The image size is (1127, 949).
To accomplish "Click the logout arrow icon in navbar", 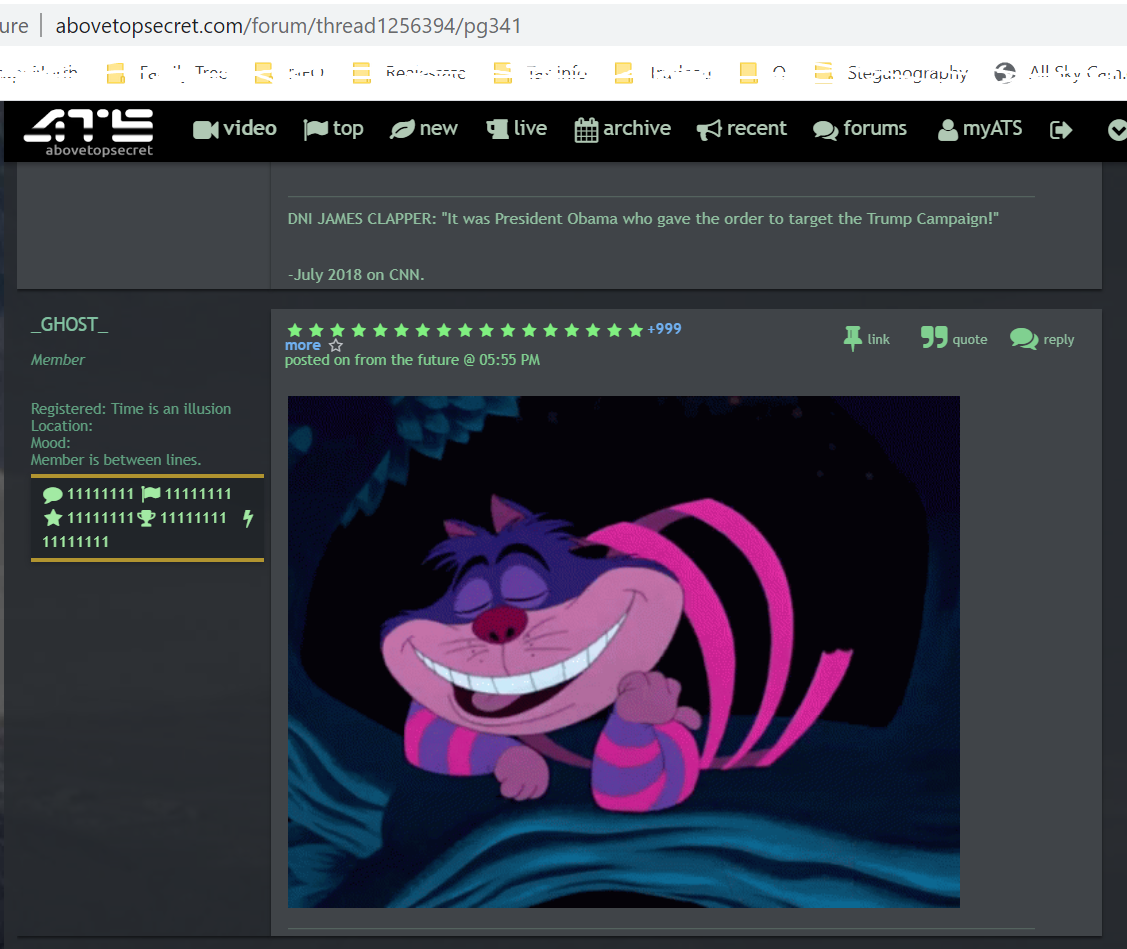I will 1061,130.
